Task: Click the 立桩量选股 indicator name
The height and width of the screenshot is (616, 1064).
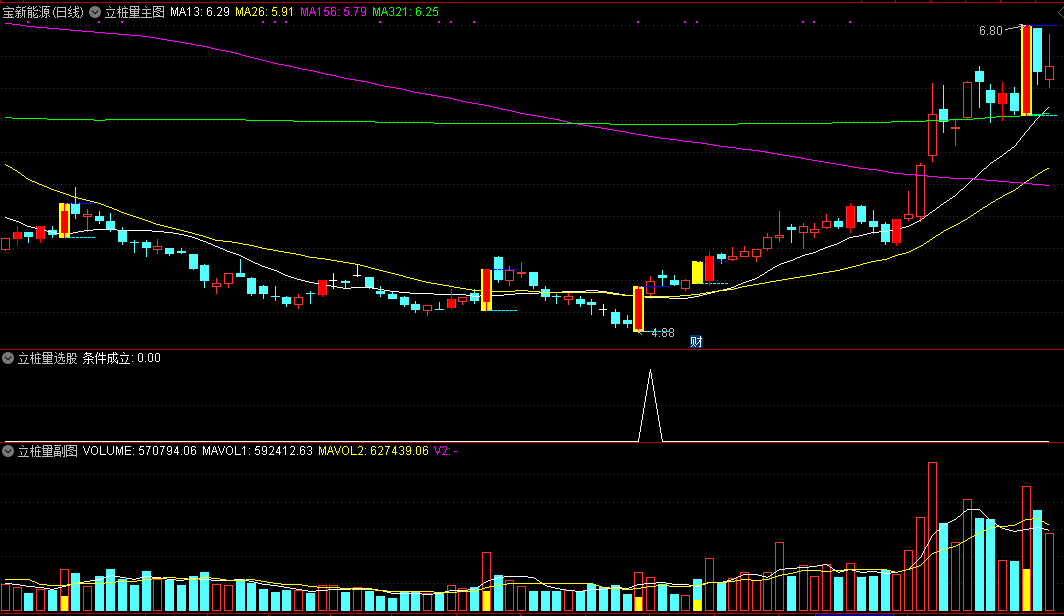Action: pyautogui.click(x=48, y=358)
